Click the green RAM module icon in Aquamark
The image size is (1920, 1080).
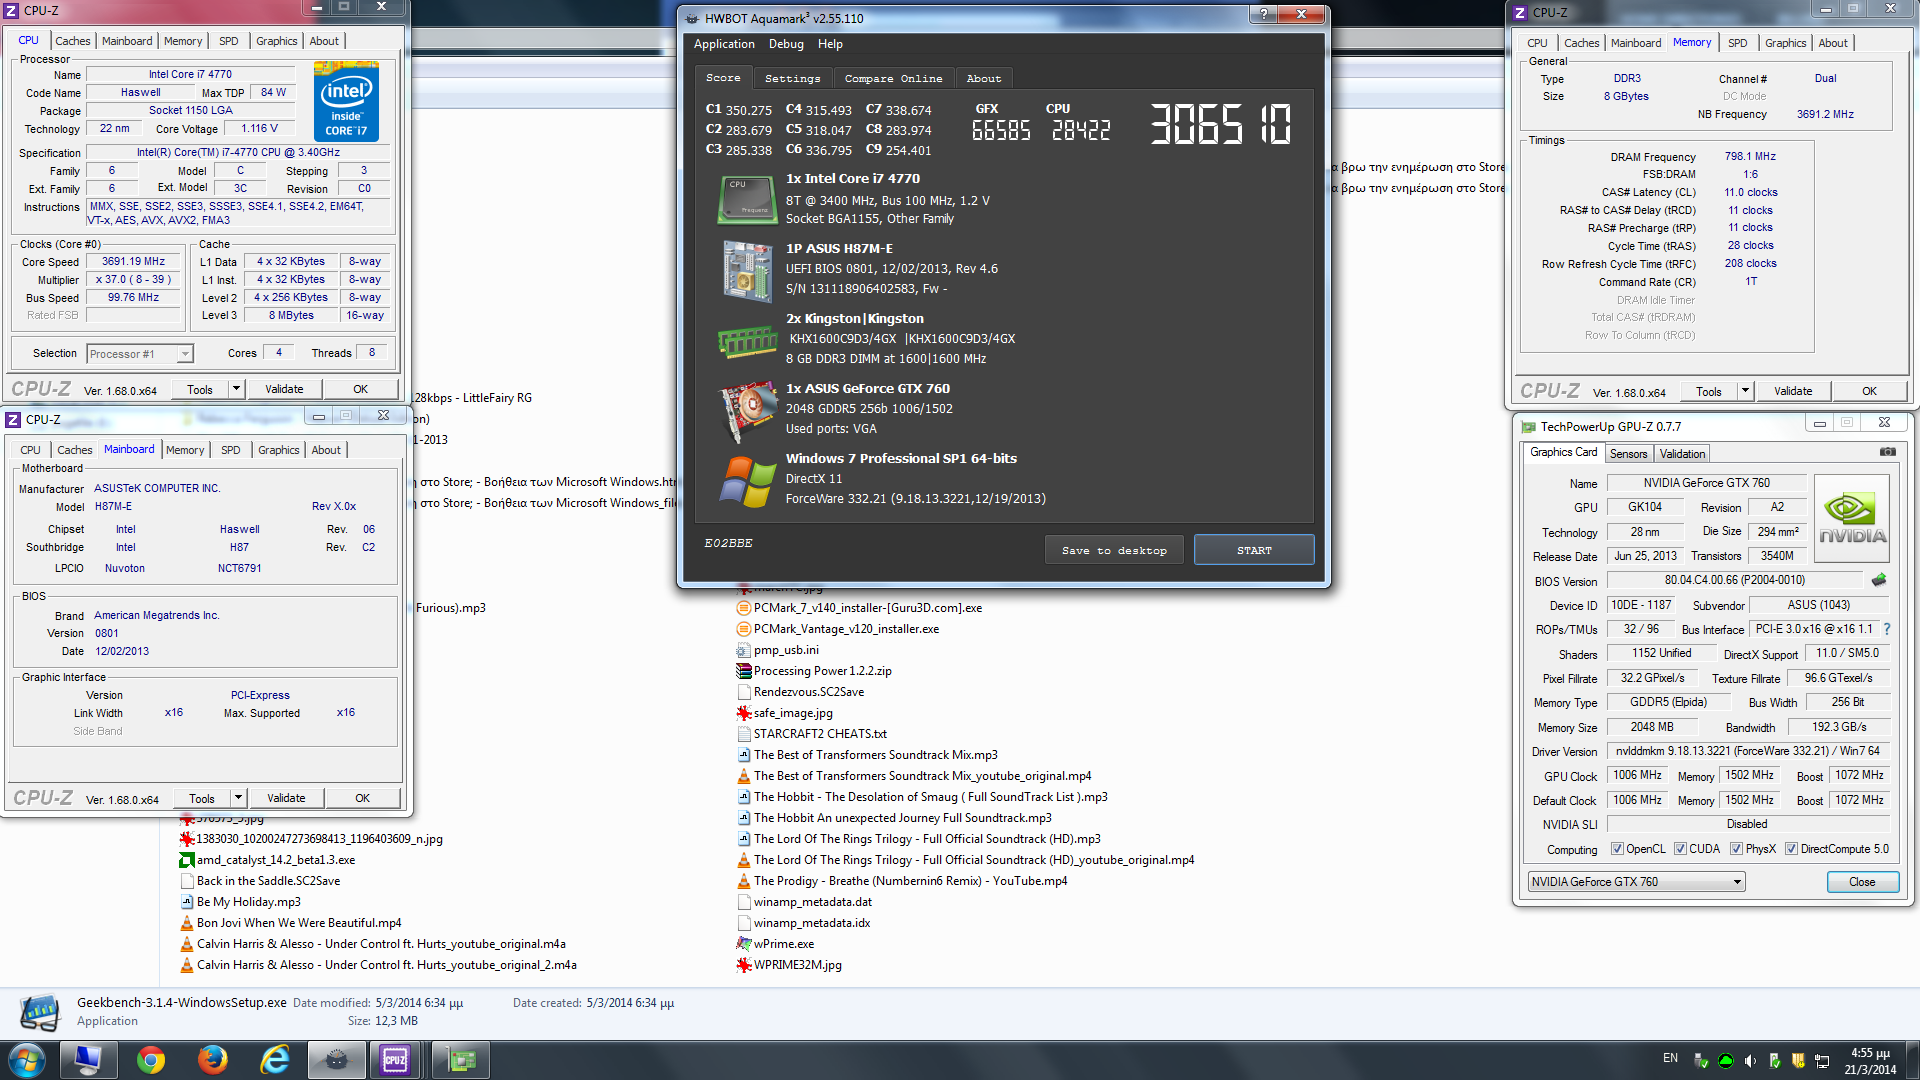748,342
